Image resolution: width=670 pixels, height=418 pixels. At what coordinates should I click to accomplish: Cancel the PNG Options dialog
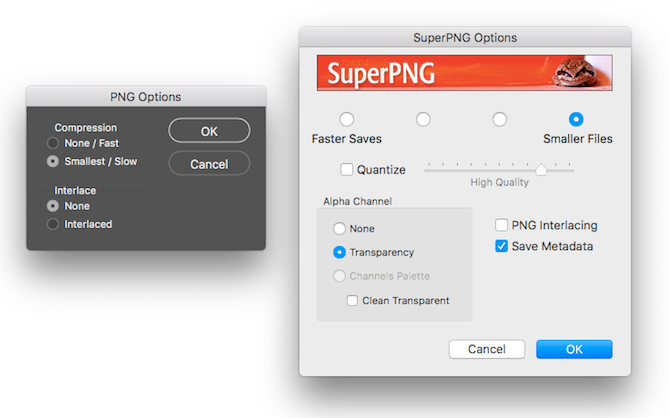pos(209,164)
